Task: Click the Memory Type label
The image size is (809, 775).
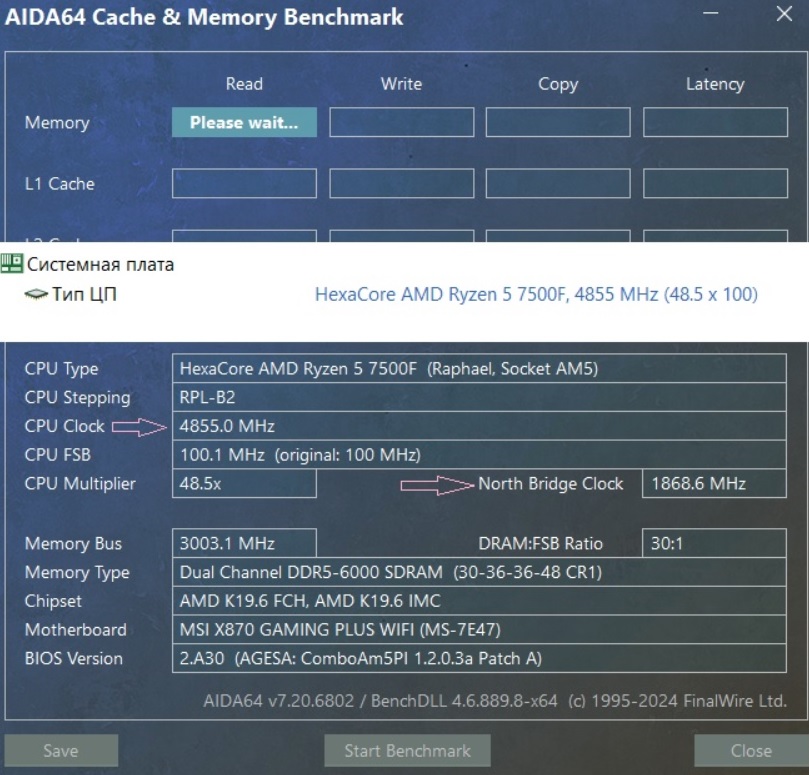Action: click(x=77, y=573)
